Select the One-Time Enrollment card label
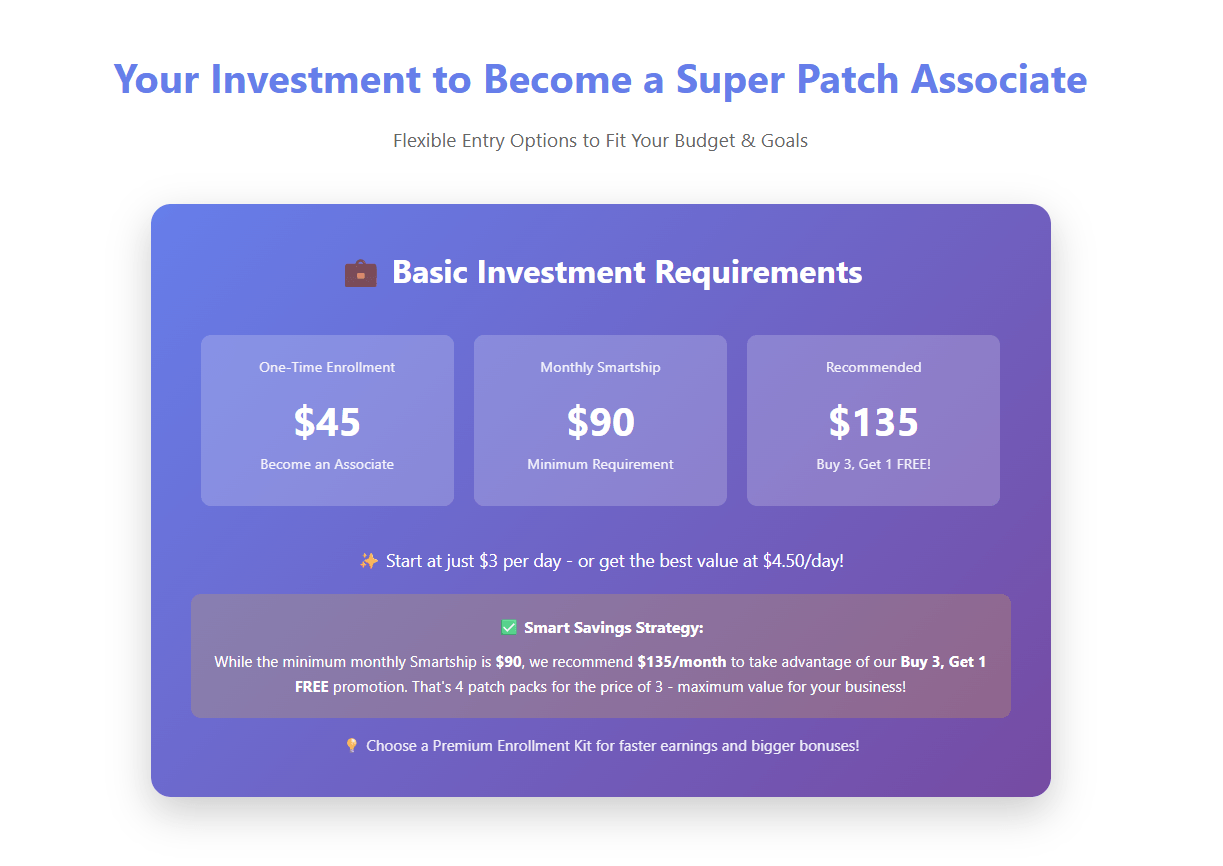 click(x=327, y=367)
